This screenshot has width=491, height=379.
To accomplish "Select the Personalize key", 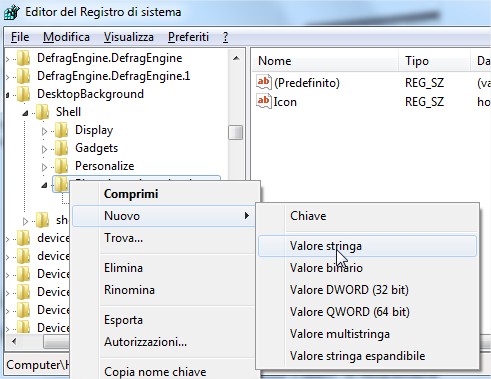I will point(104,166).
